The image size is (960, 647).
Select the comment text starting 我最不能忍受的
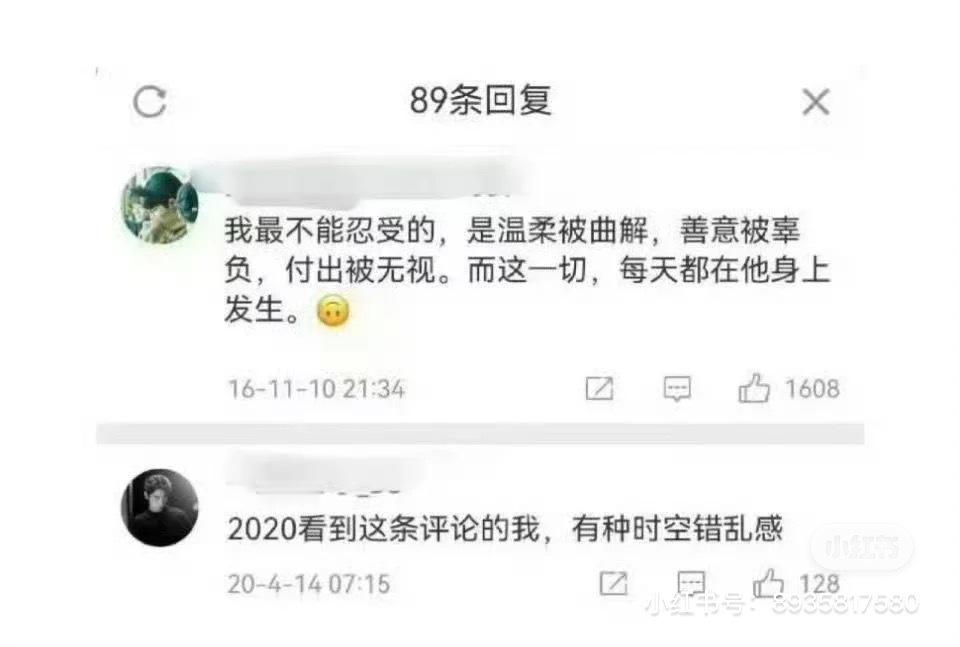click(527, 269)
